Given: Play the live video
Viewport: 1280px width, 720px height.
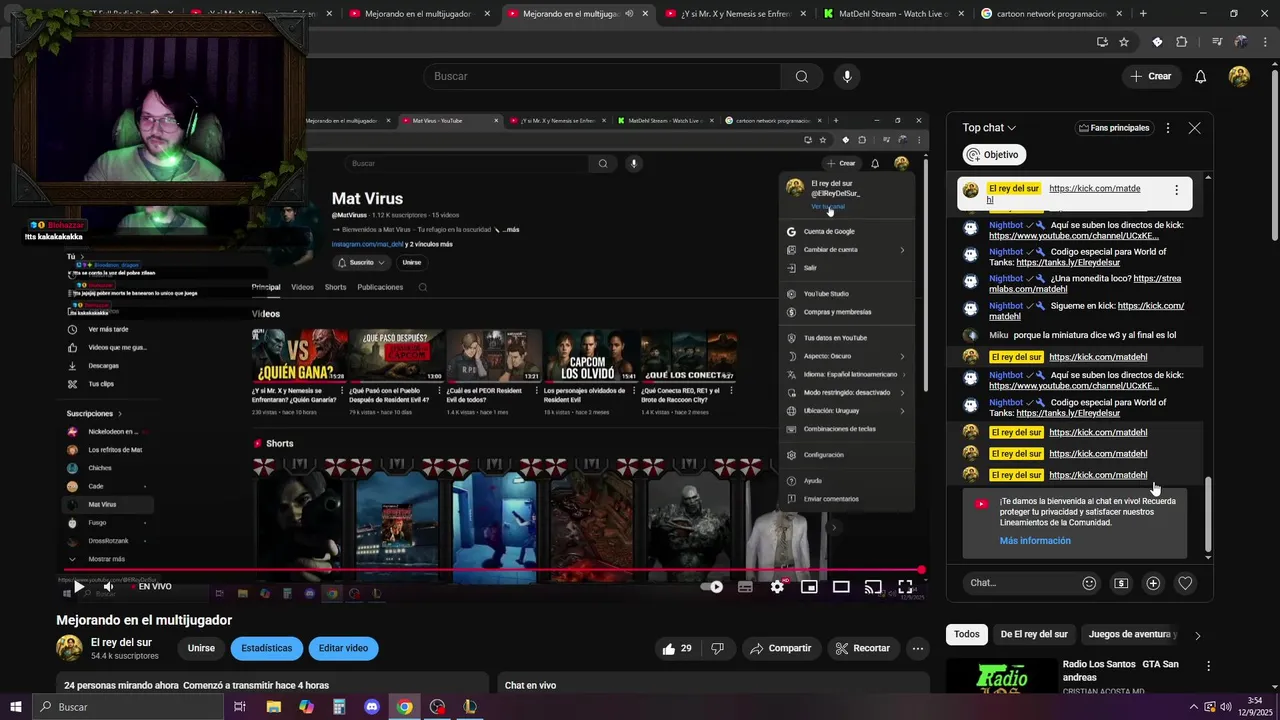Looking at the screenshot, I should coord(78,587).
